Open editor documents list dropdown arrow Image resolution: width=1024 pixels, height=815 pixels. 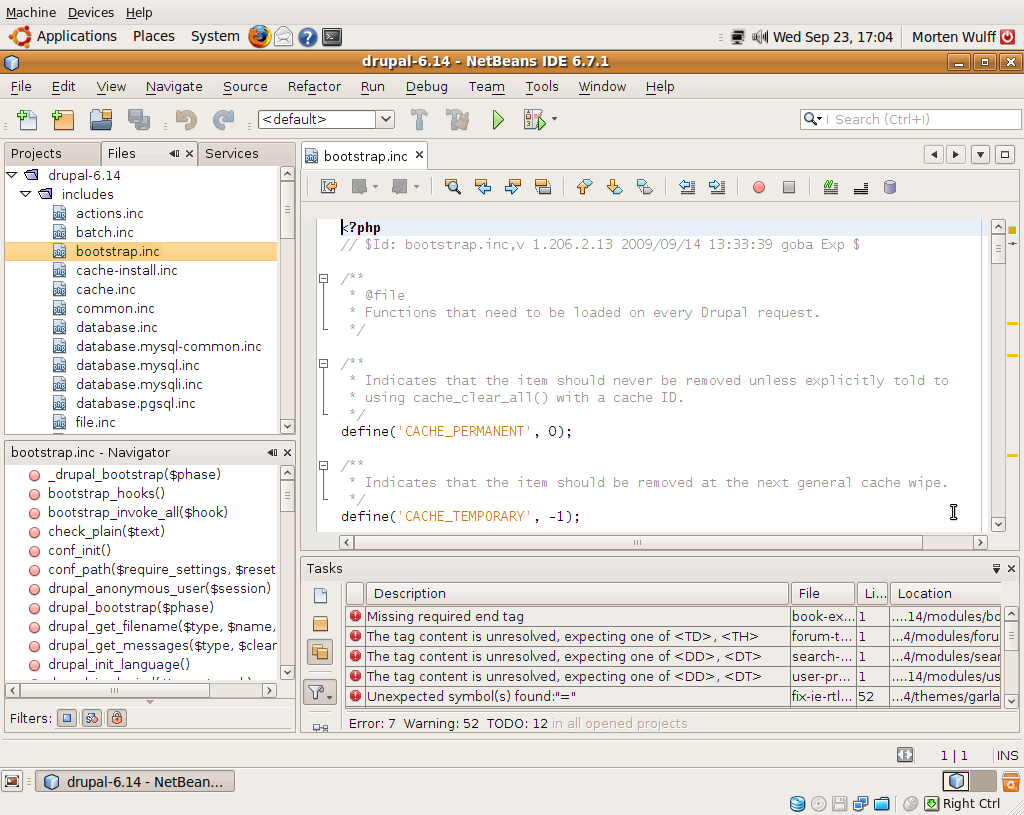(980, 155)
